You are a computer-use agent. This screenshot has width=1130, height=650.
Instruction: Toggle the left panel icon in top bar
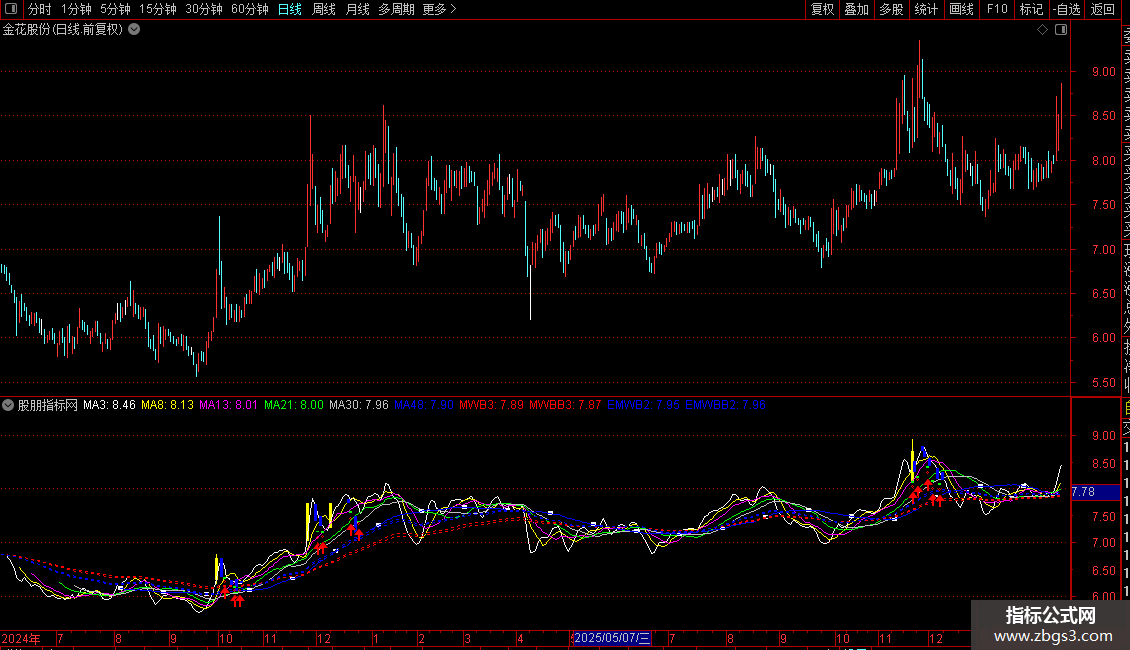point(11,9)
